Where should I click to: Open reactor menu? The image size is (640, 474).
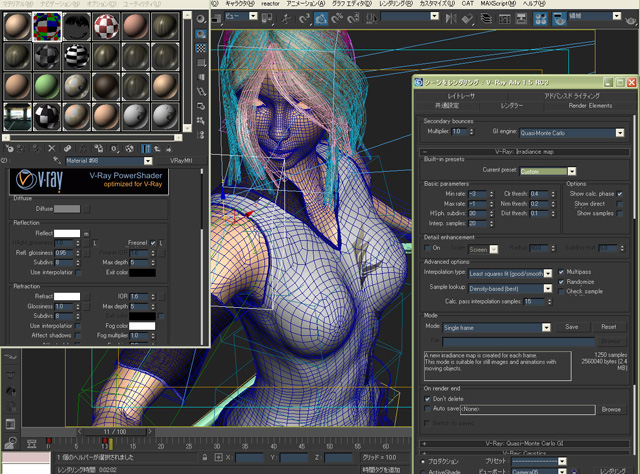(271, 4)
